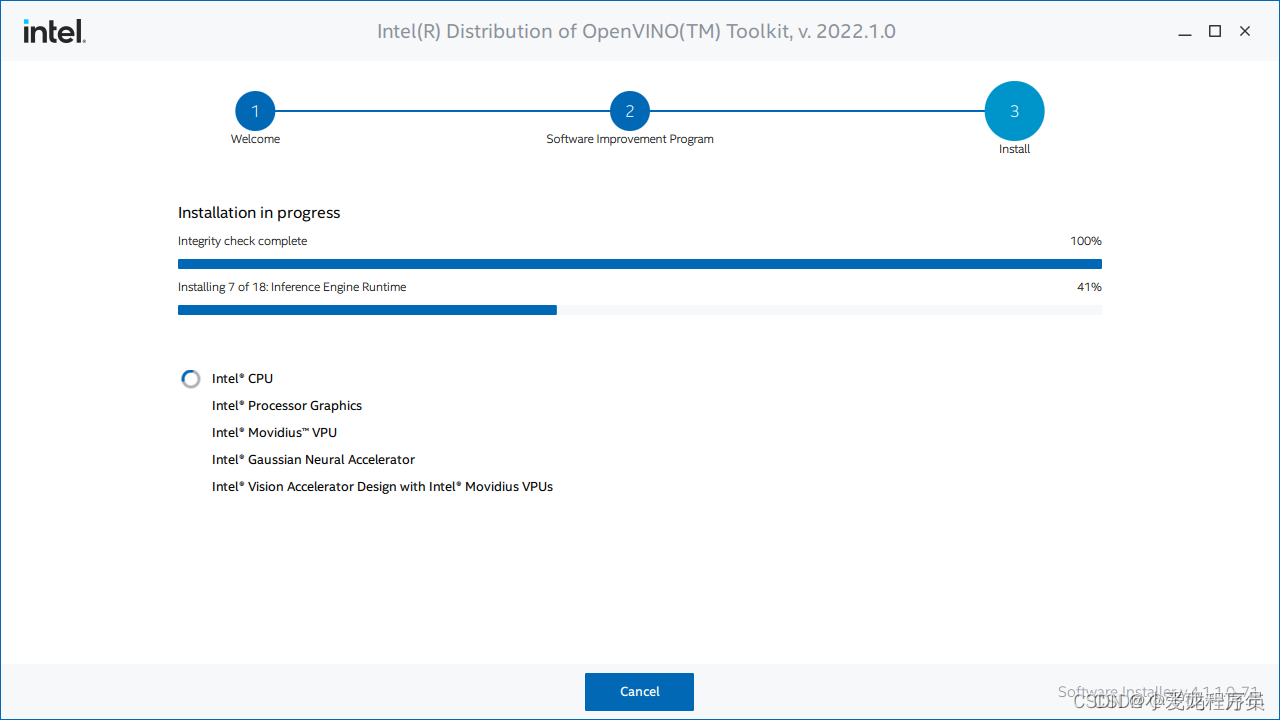Select step 1 Welcome circle
Viewport: 1280px width, 720px height.
tap(255, 111)
